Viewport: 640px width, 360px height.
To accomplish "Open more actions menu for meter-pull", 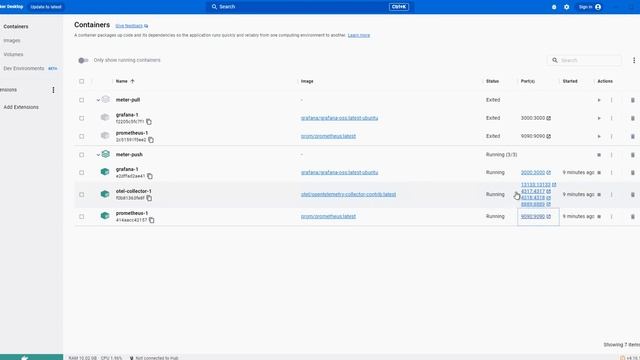I will [x=611, y=100].
